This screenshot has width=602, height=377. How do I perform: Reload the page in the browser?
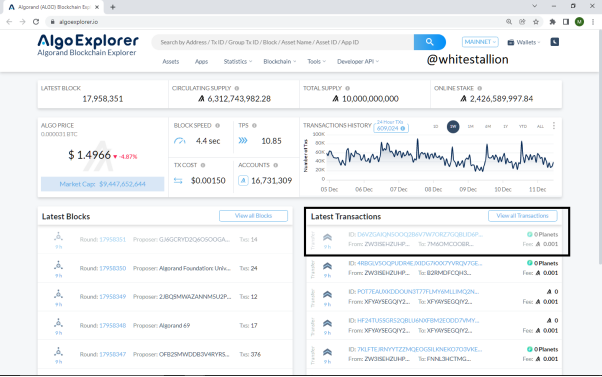36,22
